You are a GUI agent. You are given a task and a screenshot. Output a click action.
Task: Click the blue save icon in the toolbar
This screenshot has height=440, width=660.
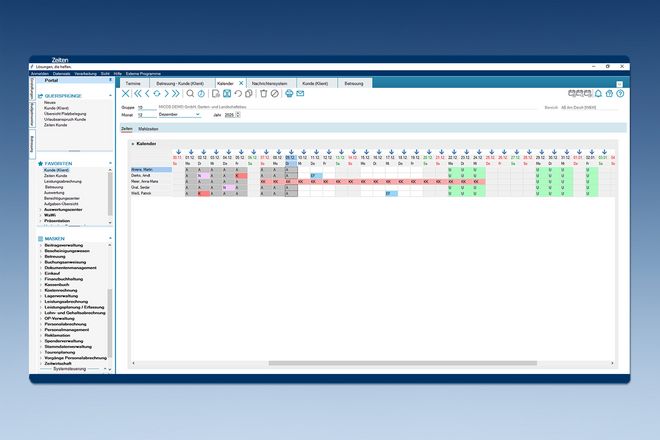tap(227, 93)
